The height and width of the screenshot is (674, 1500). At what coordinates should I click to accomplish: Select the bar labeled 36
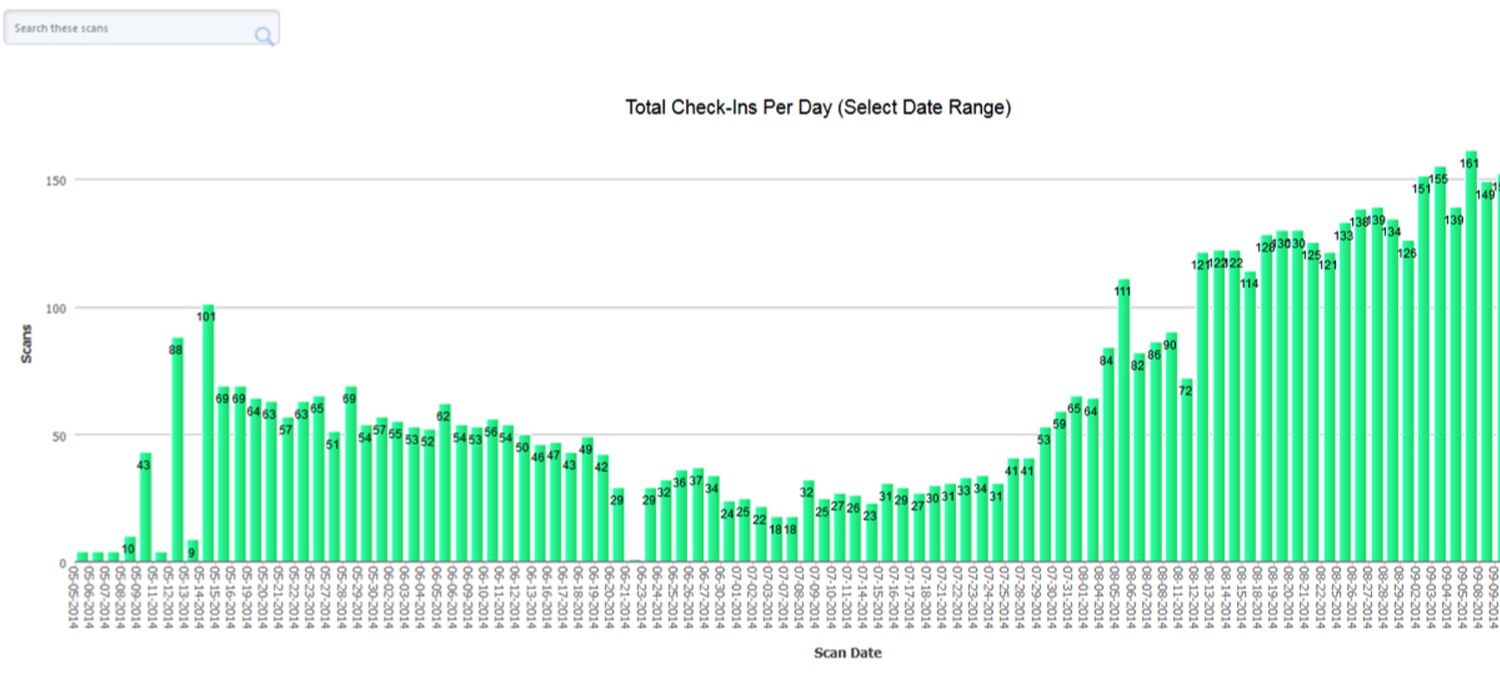682,517
